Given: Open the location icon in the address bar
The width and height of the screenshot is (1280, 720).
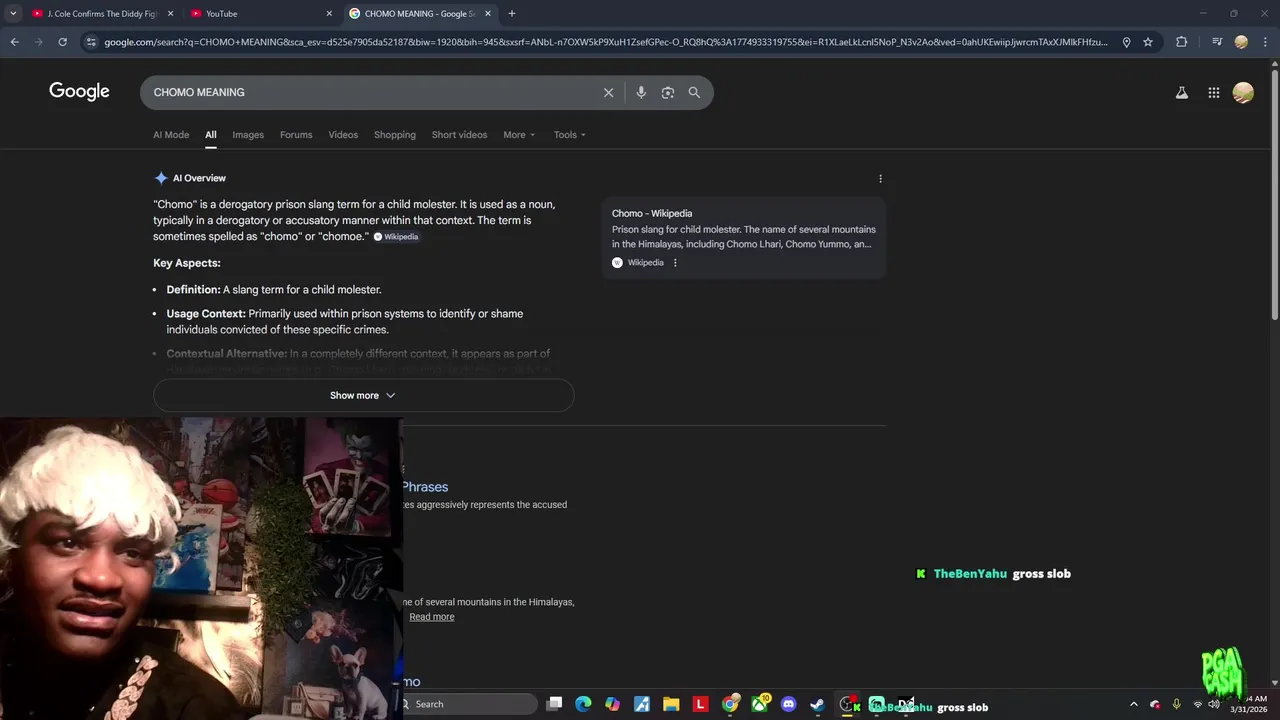Looking at the screenshot, I should (1126, 42).
